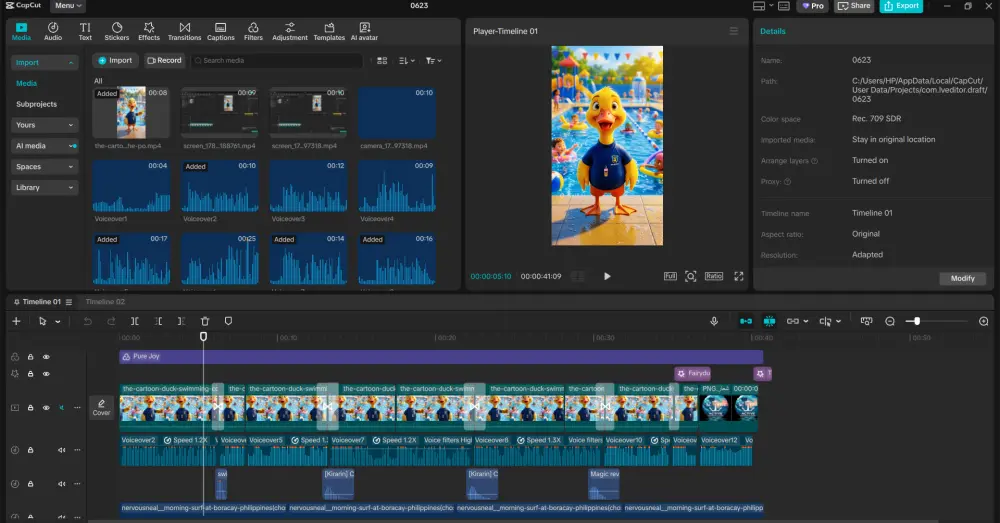
Task: Click the Split clip tool in timeline toolbar
Action: click(x=135, y=321)
